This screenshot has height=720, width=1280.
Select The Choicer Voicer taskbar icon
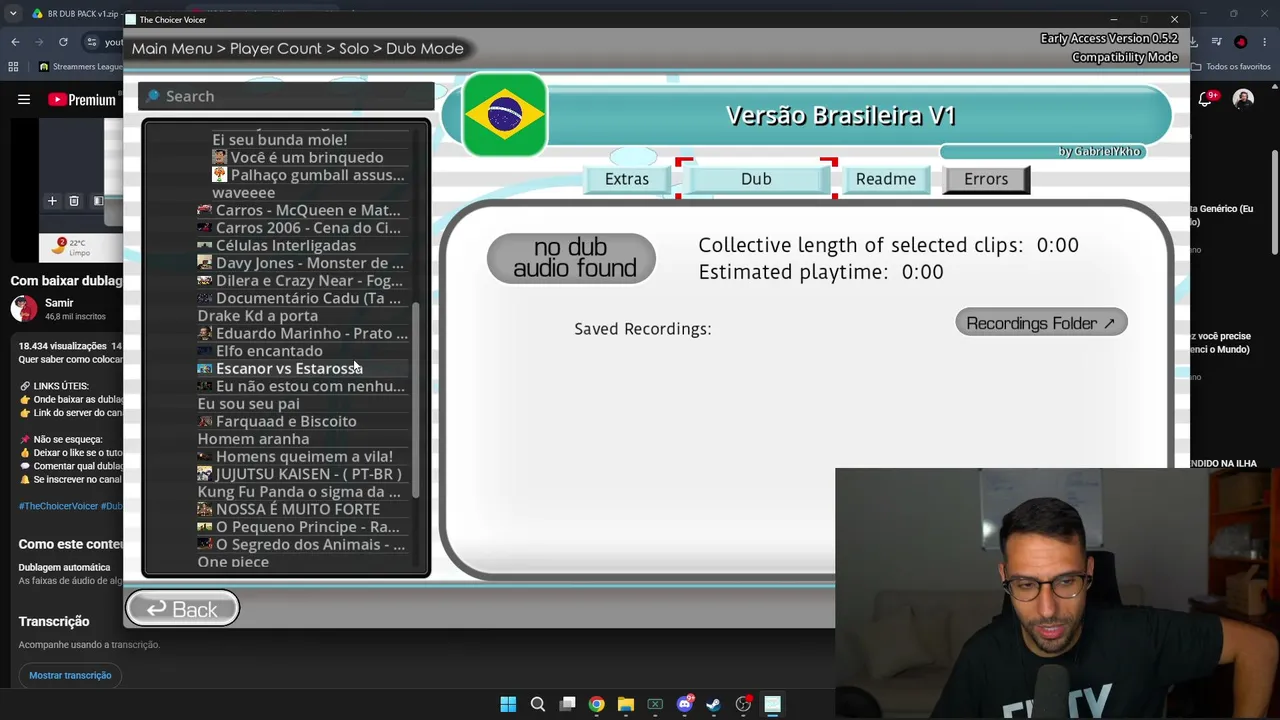[x=772, y=705]
